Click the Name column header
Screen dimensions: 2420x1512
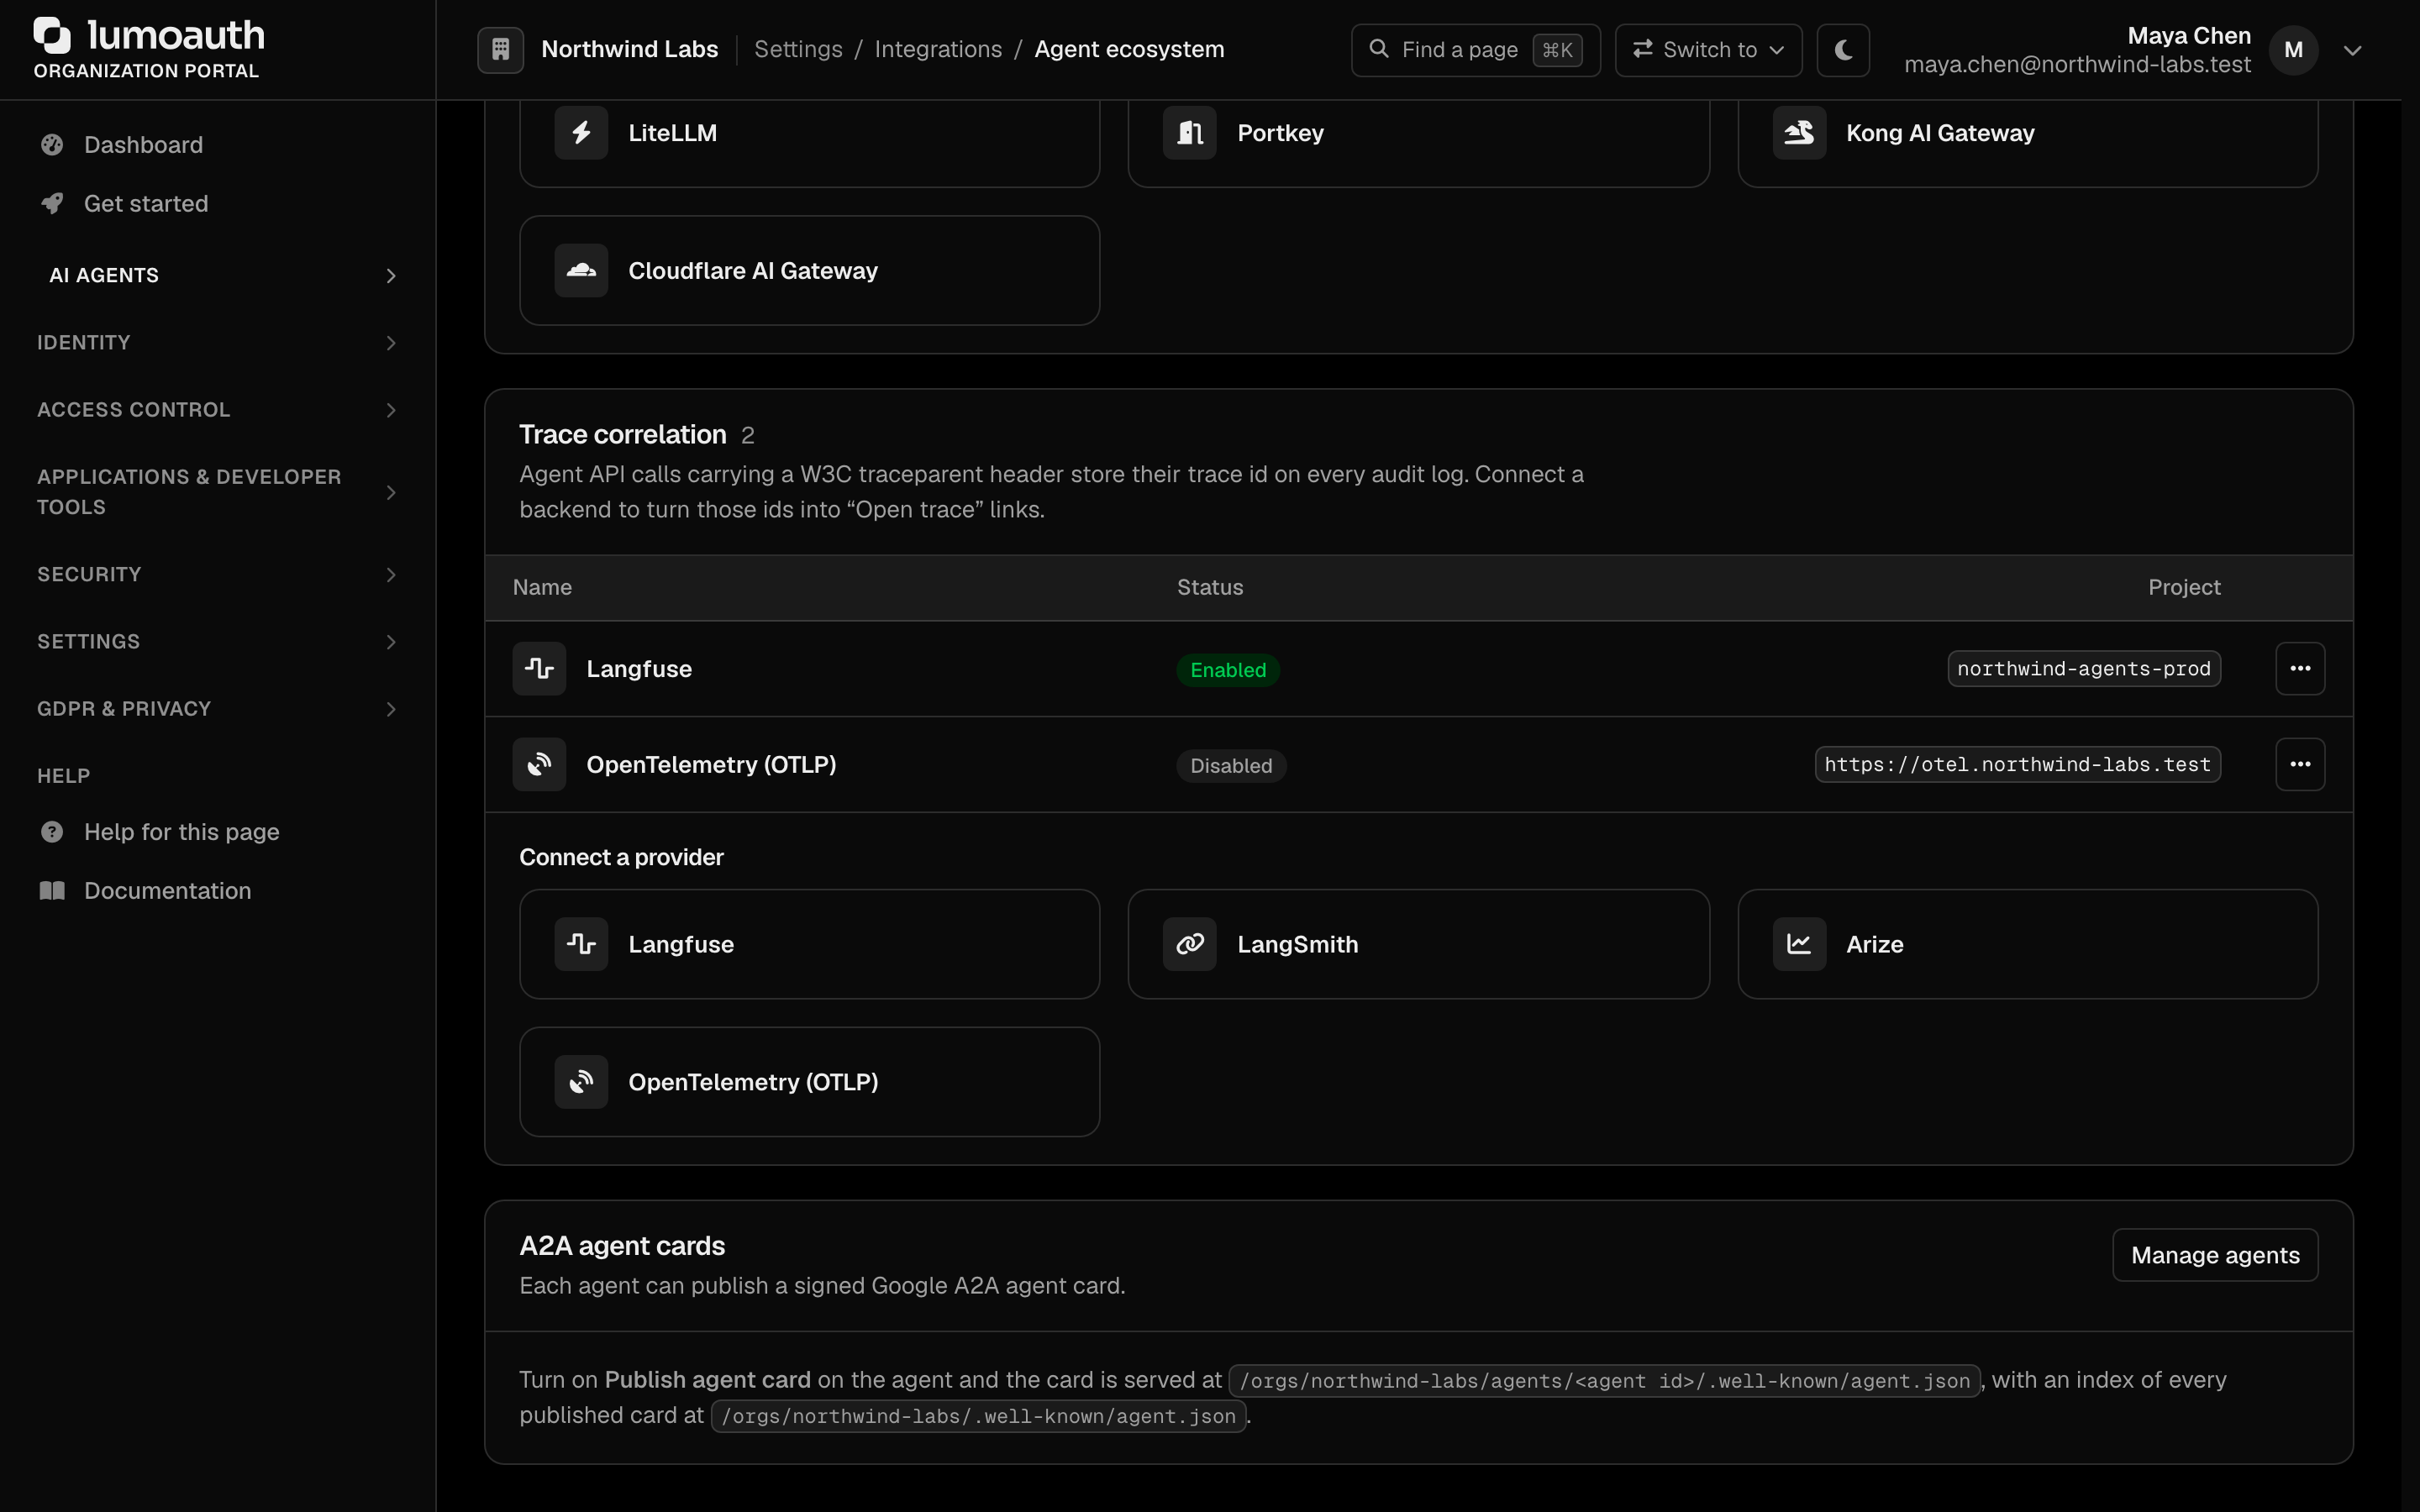[542, 588]
